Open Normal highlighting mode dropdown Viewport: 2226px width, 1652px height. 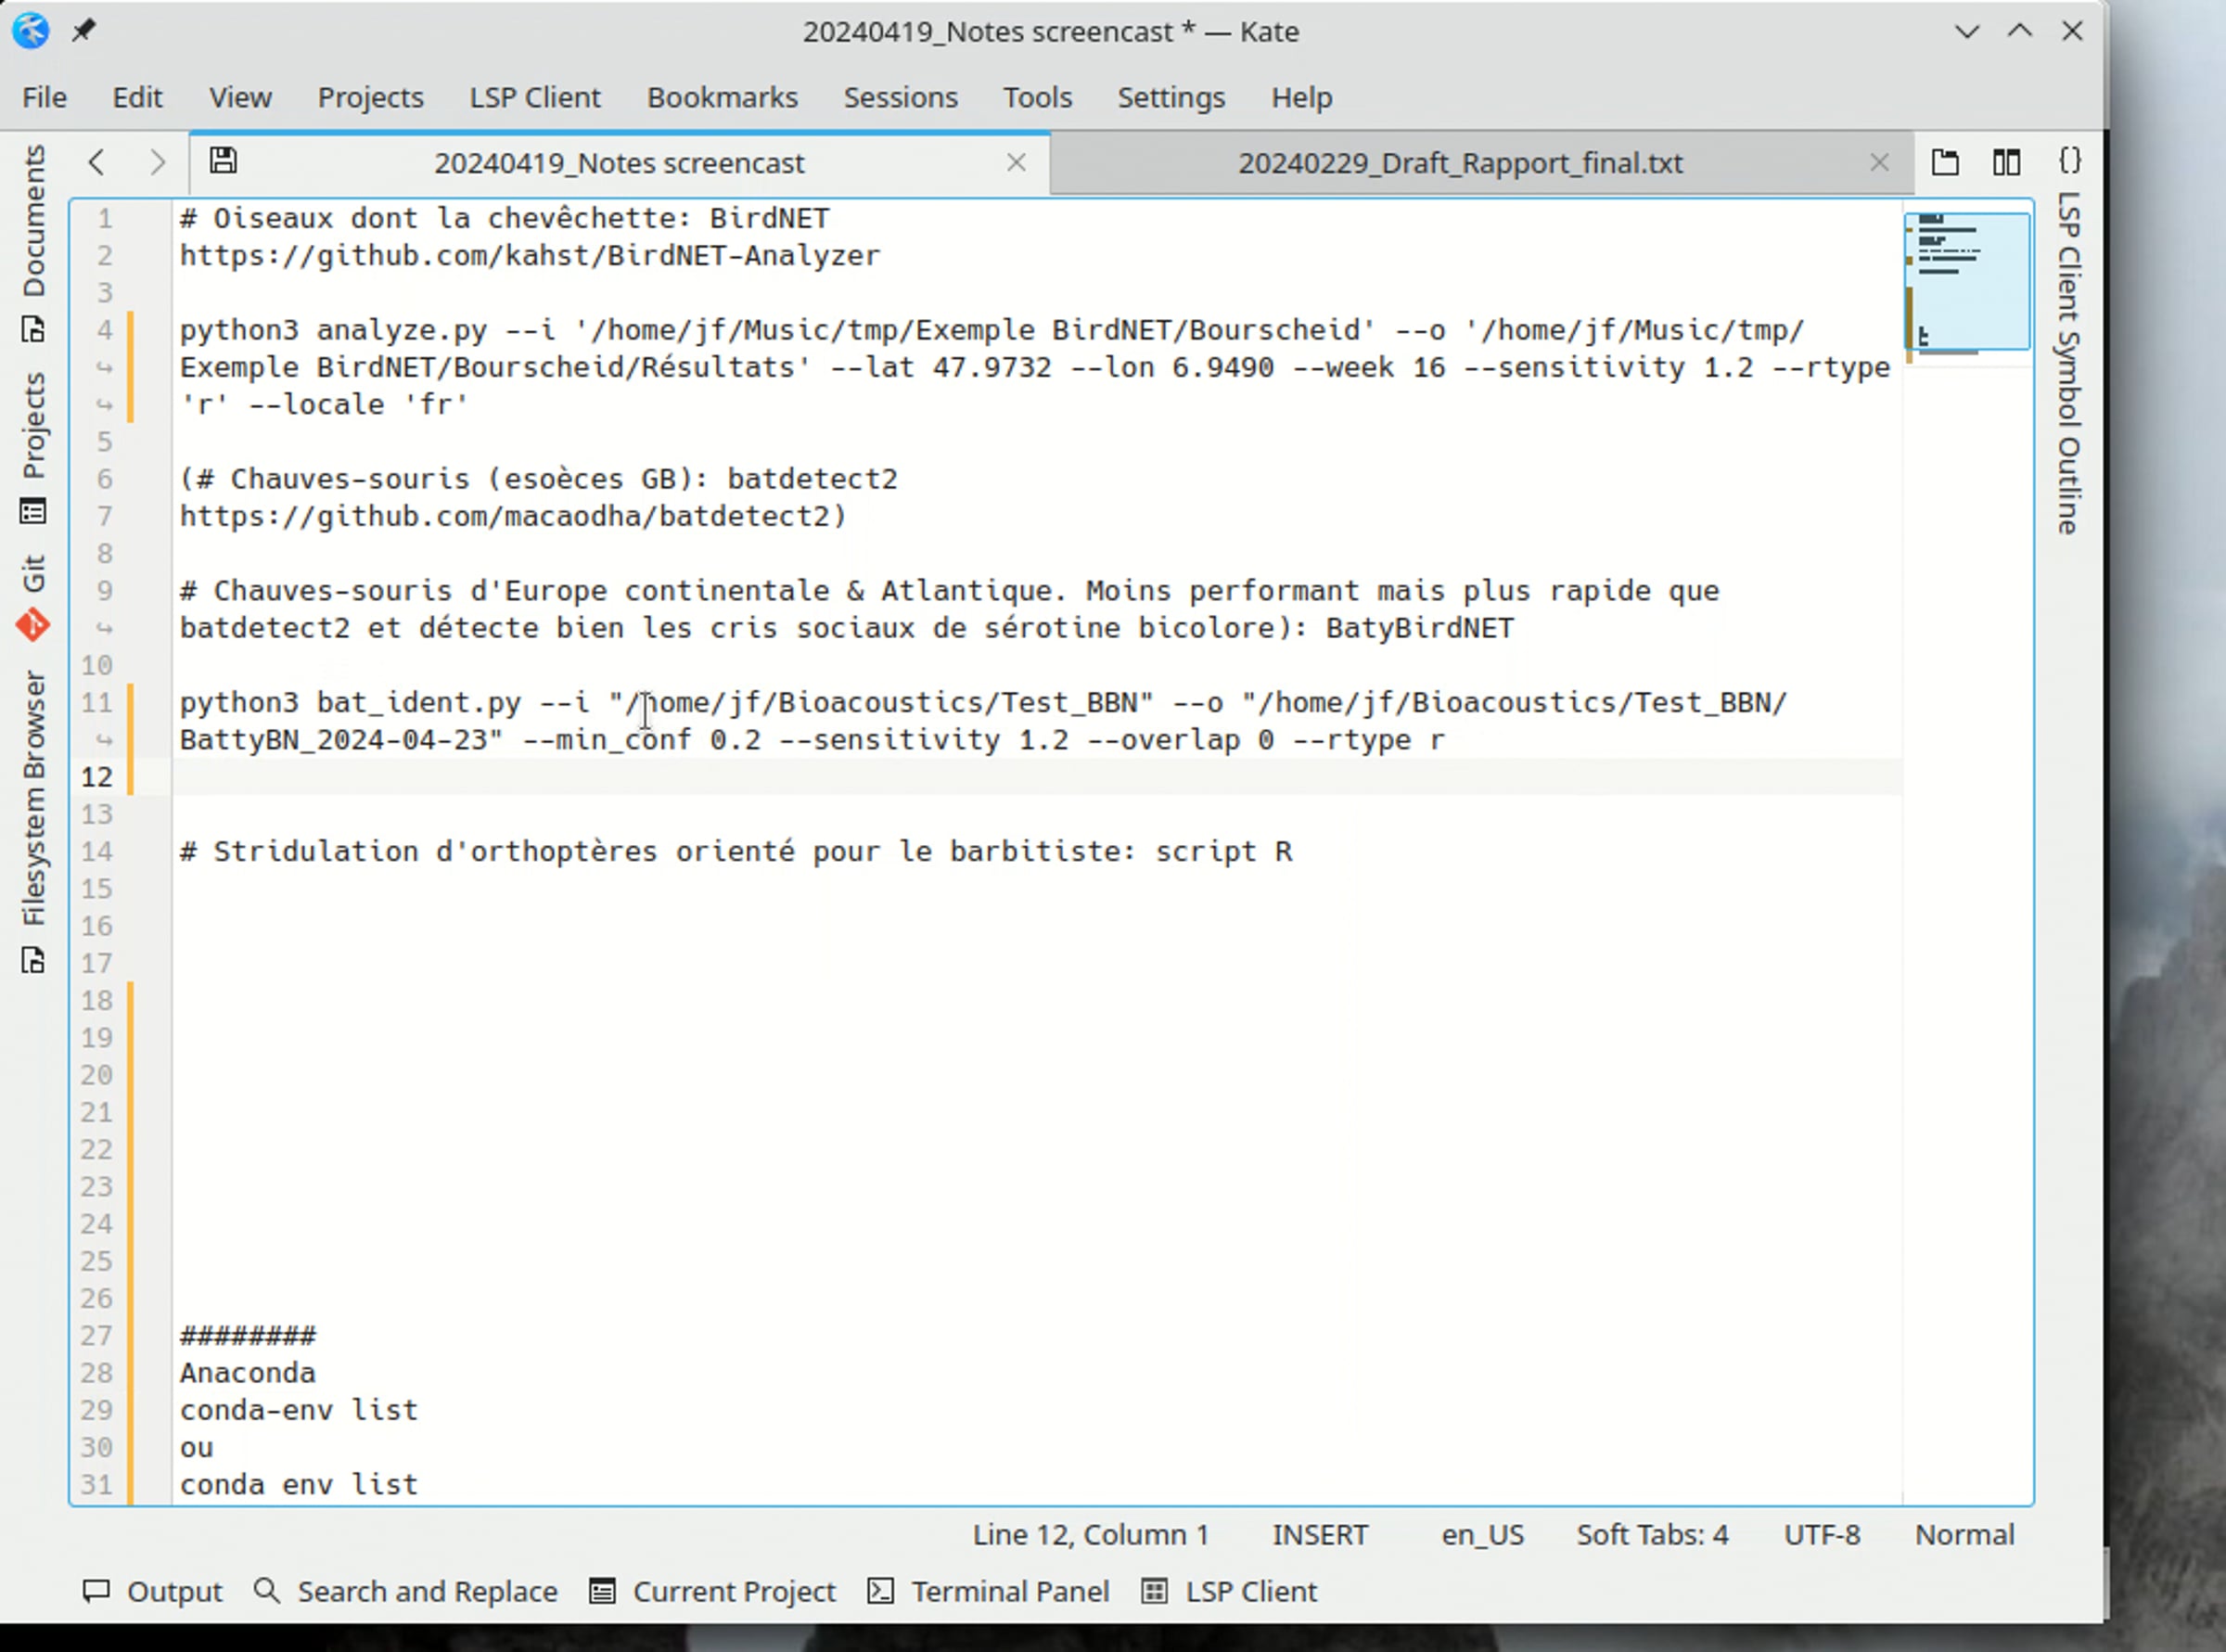coord(1964,1534)
